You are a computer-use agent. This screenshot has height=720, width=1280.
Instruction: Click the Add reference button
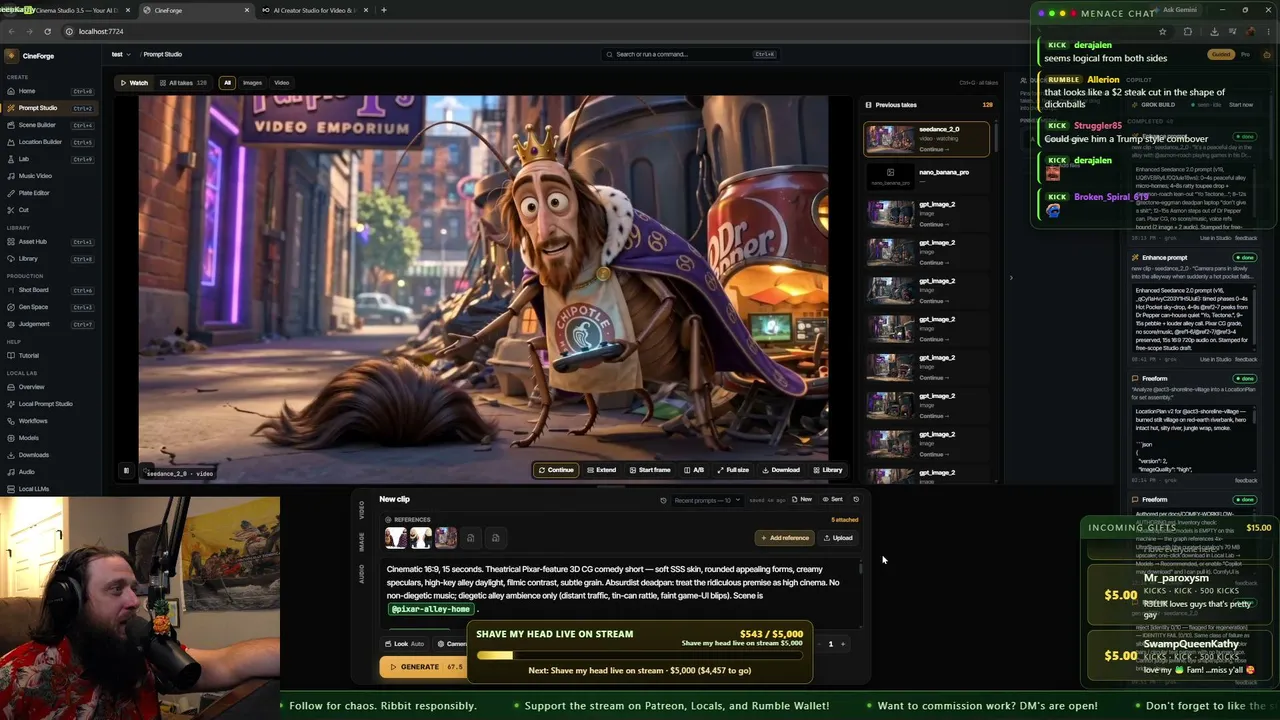784,538
